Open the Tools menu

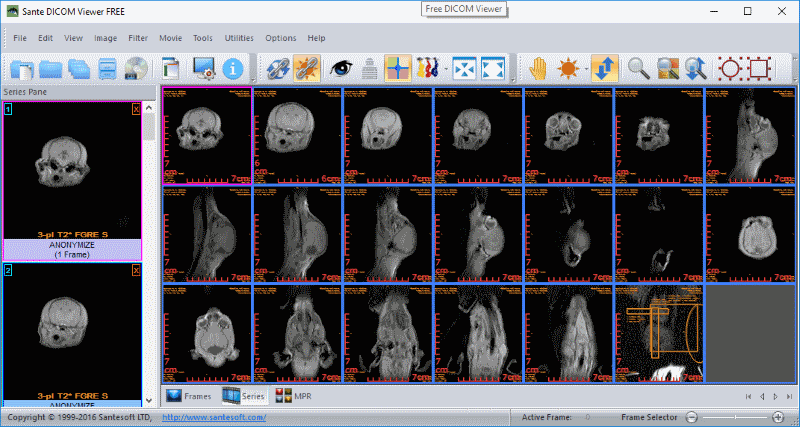203,38
